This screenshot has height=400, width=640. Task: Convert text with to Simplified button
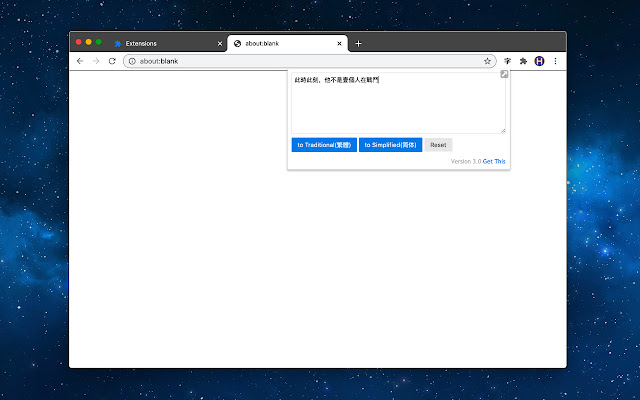pyautogui.click(x=390, y=145)
